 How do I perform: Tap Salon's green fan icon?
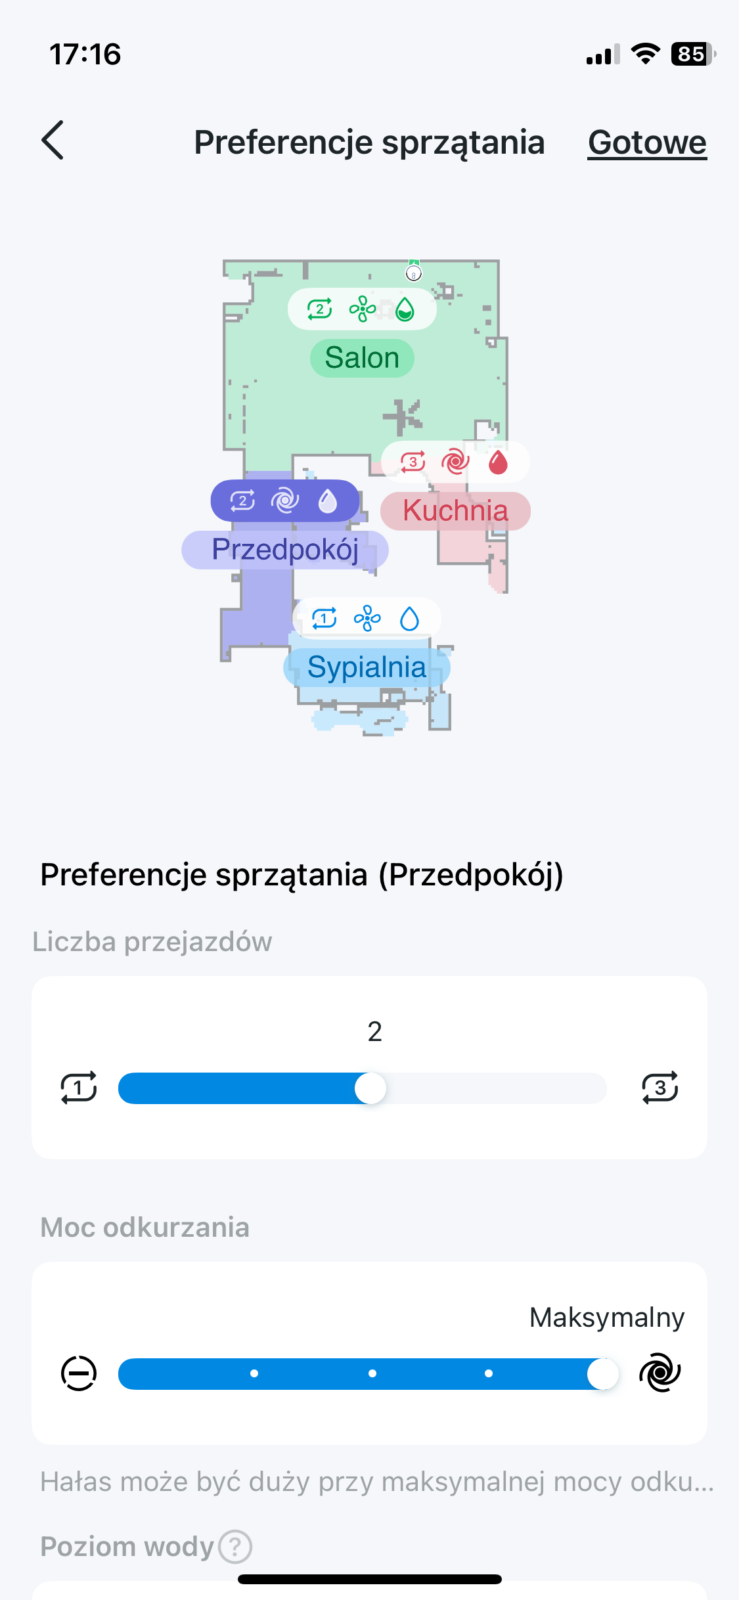tap(362, 310)
